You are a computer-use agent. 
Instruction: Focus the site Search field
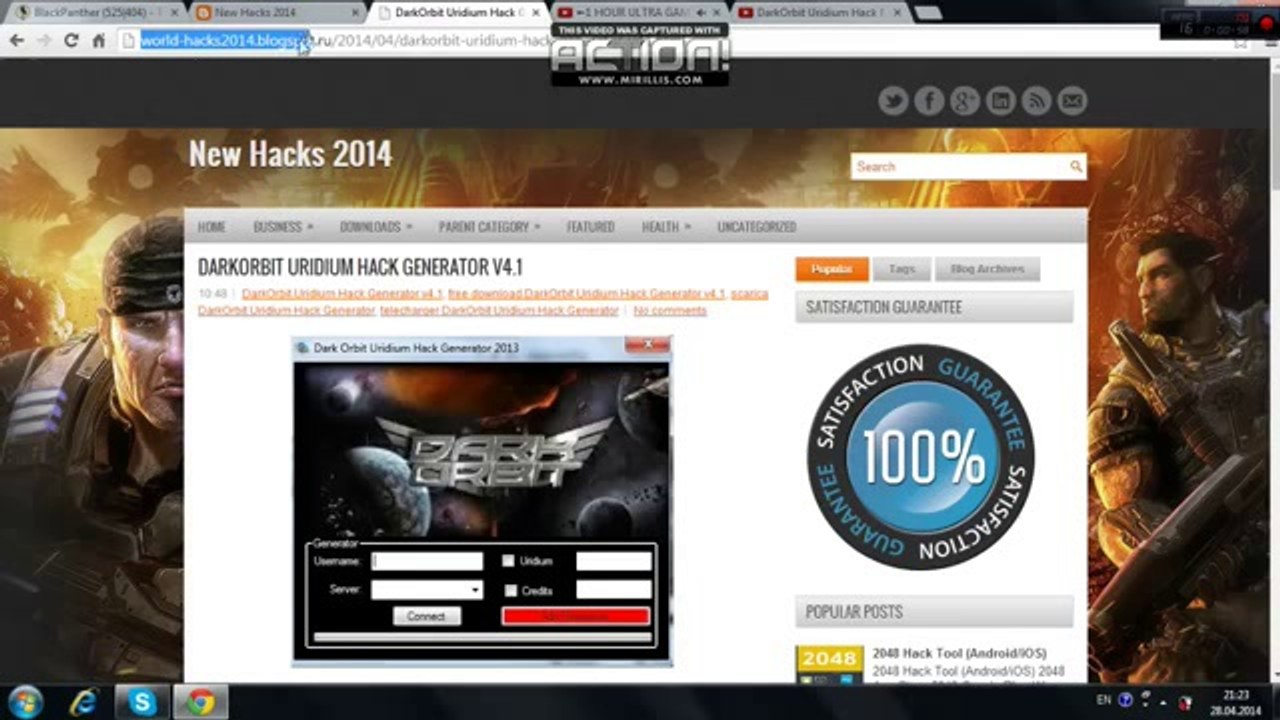coord(959,166)
